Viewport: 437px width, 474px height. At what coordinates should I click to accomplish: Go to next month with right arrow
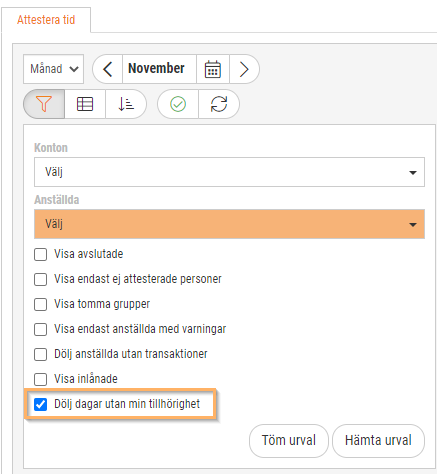(x=244, y=69)
